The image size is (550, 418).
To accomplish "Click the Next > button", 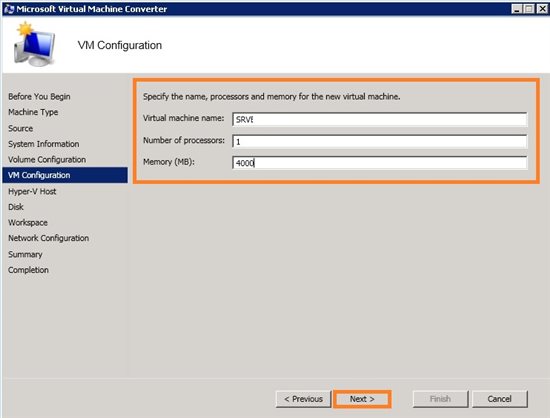I will pos(362,399).
